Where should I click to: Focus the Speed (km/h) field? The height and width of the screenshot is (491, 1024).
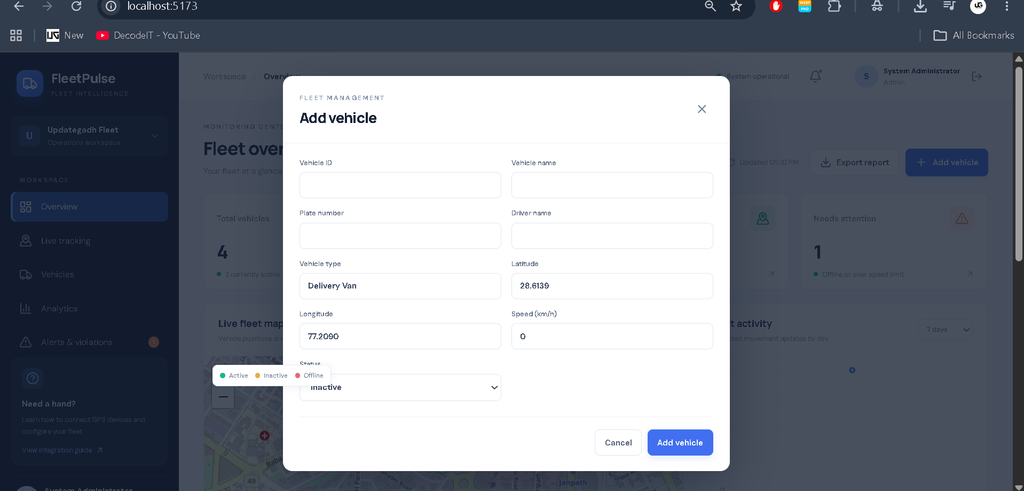tap(612, 336)
